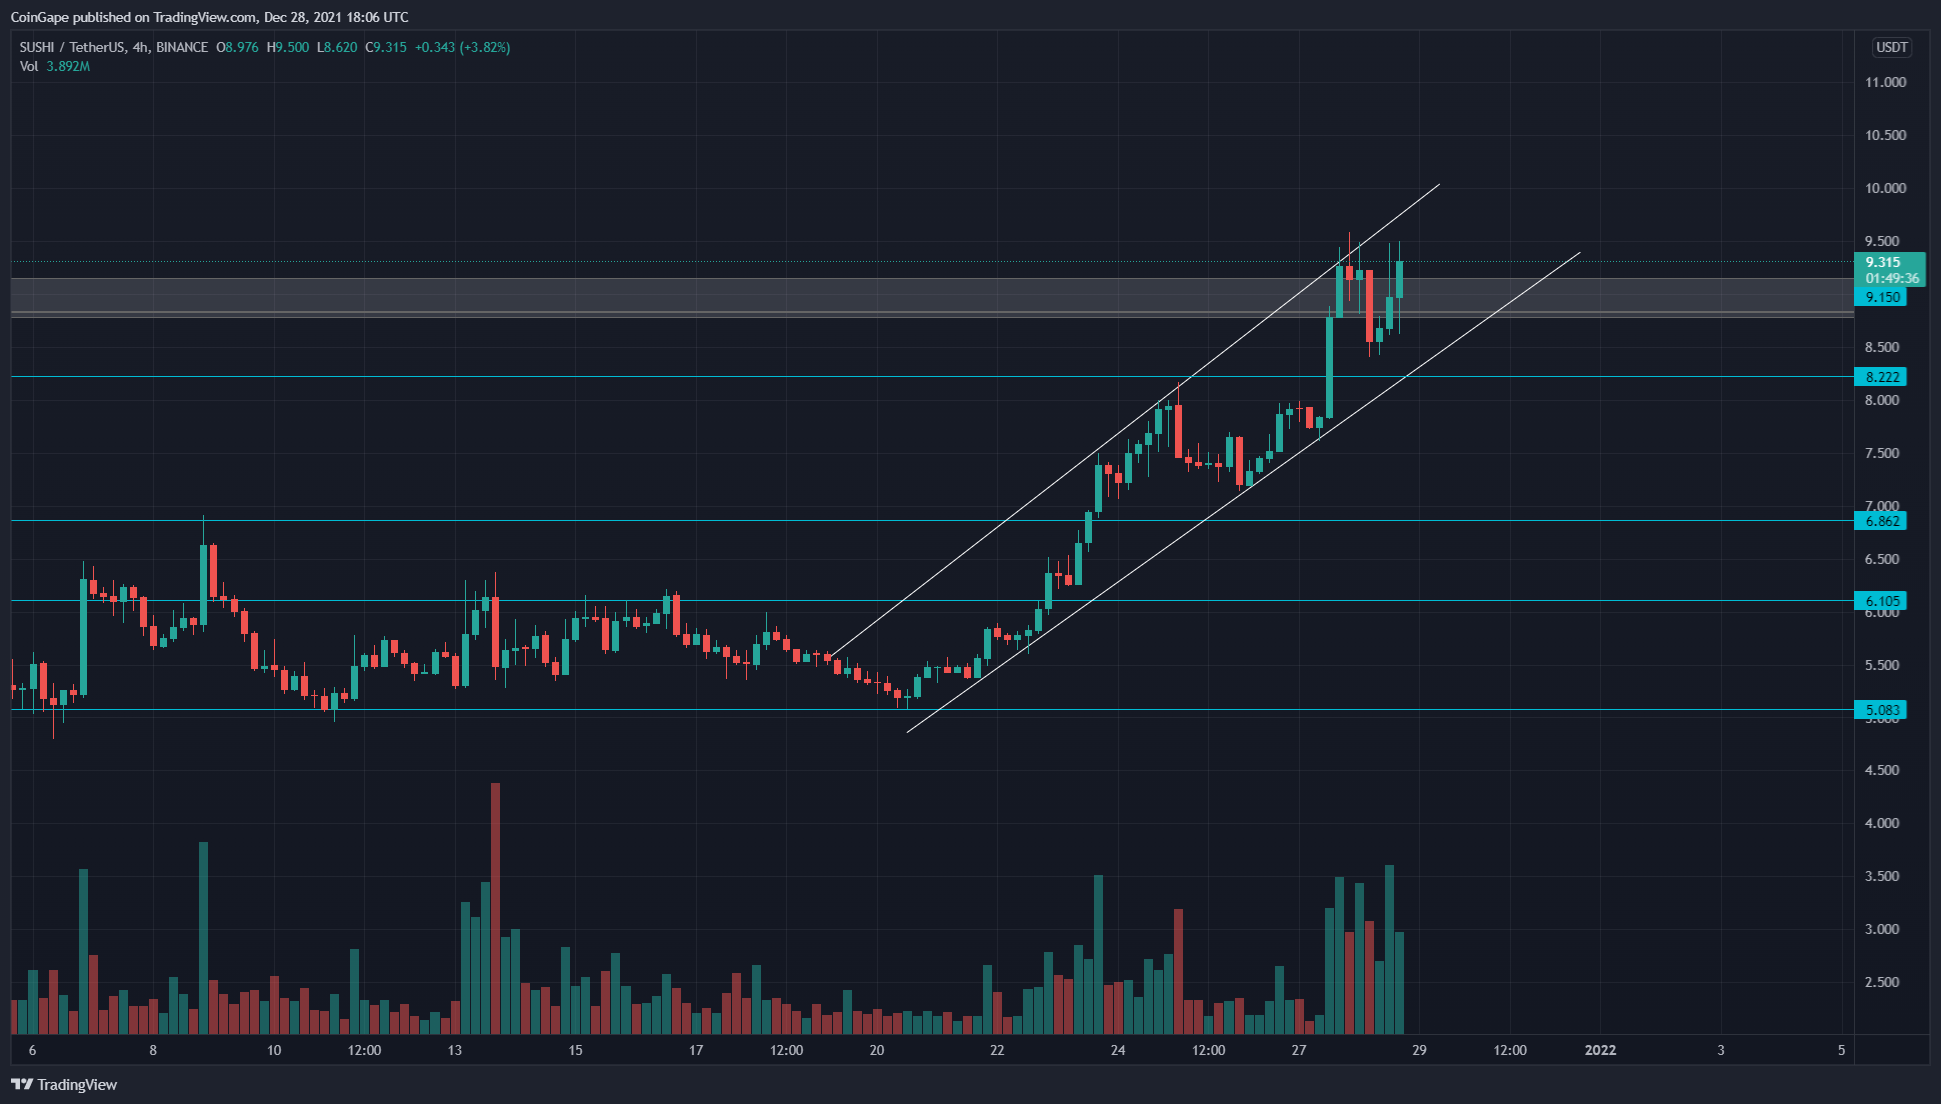Click the SUSHI / TetherUS symbol title
This screenshot has height=1104, width=1941.
point(73,47)
